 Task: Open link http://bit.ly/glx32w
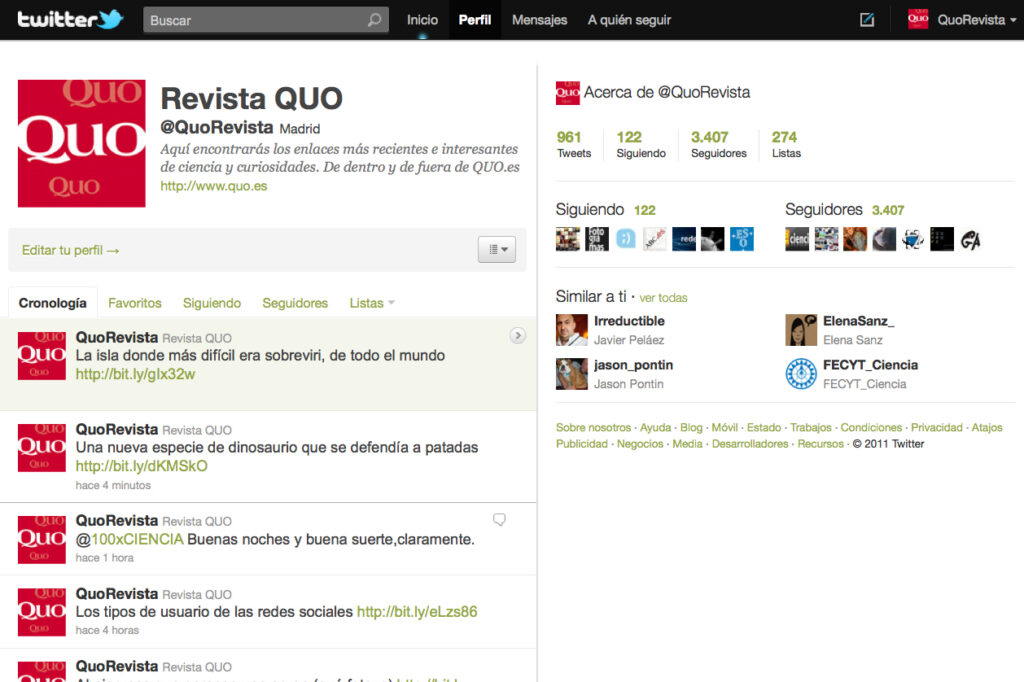coord(135,374)
